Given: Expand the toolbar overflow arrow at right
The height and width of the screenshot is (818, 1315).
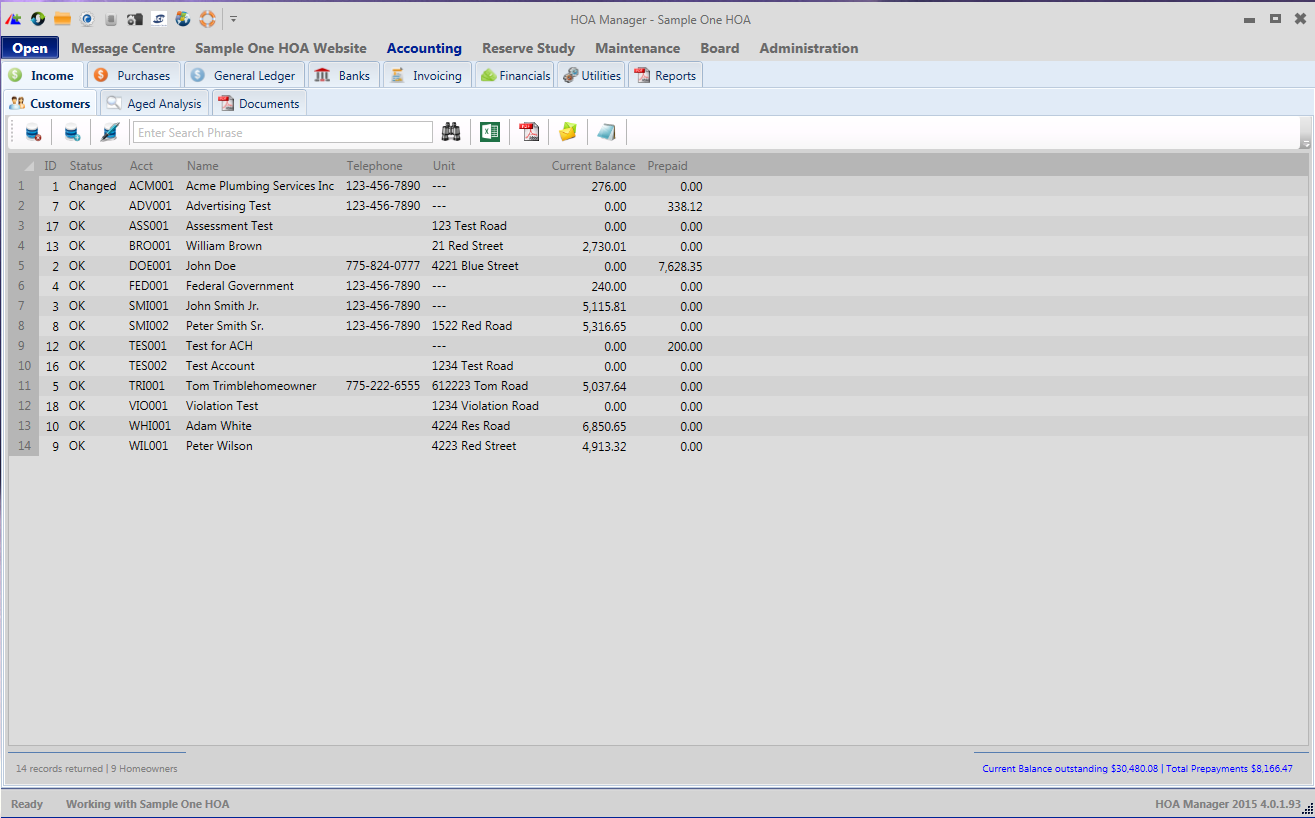Looking at the screenshot, I should 1305,144.
